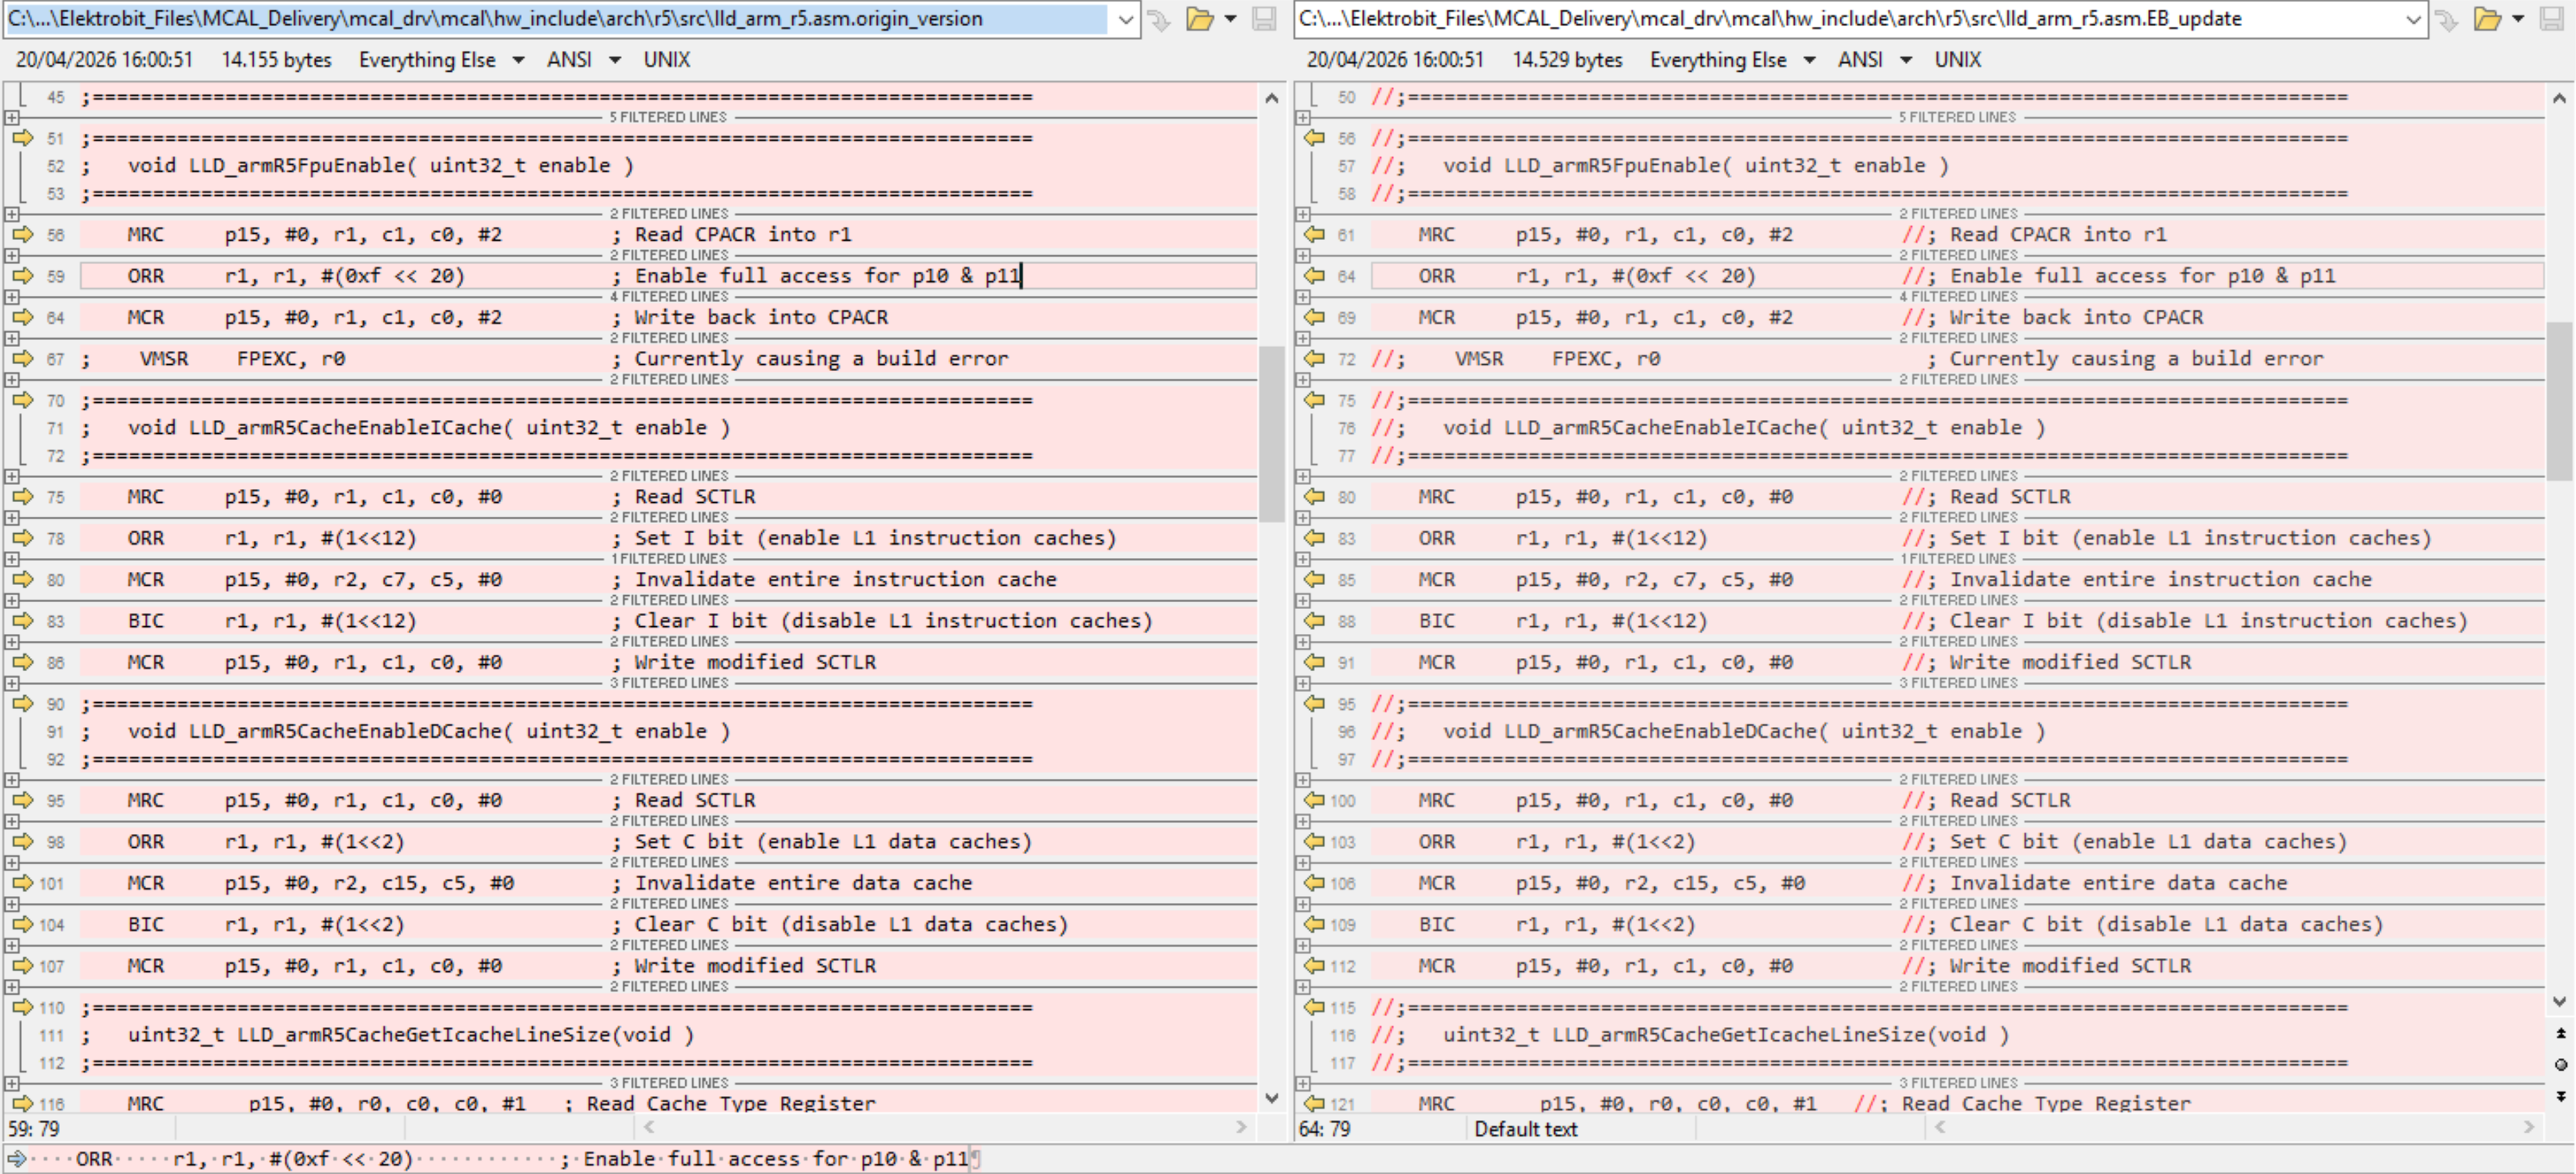
Task: Open left file path history dropdown
Action: point(1125,19)
